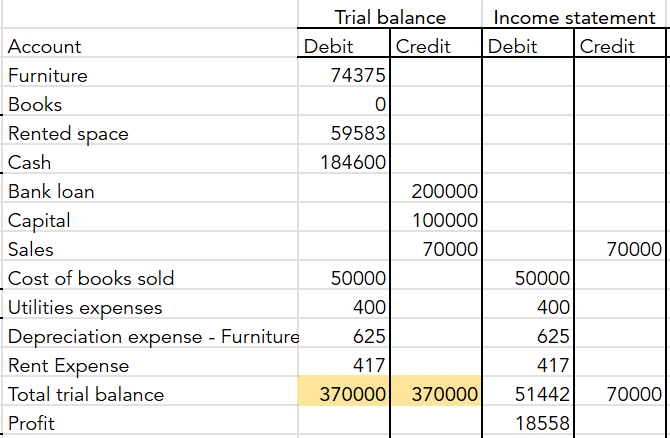Select Utilities expenses trial balance 400
The image size is (670, 438).
click(x=344, y=305)
